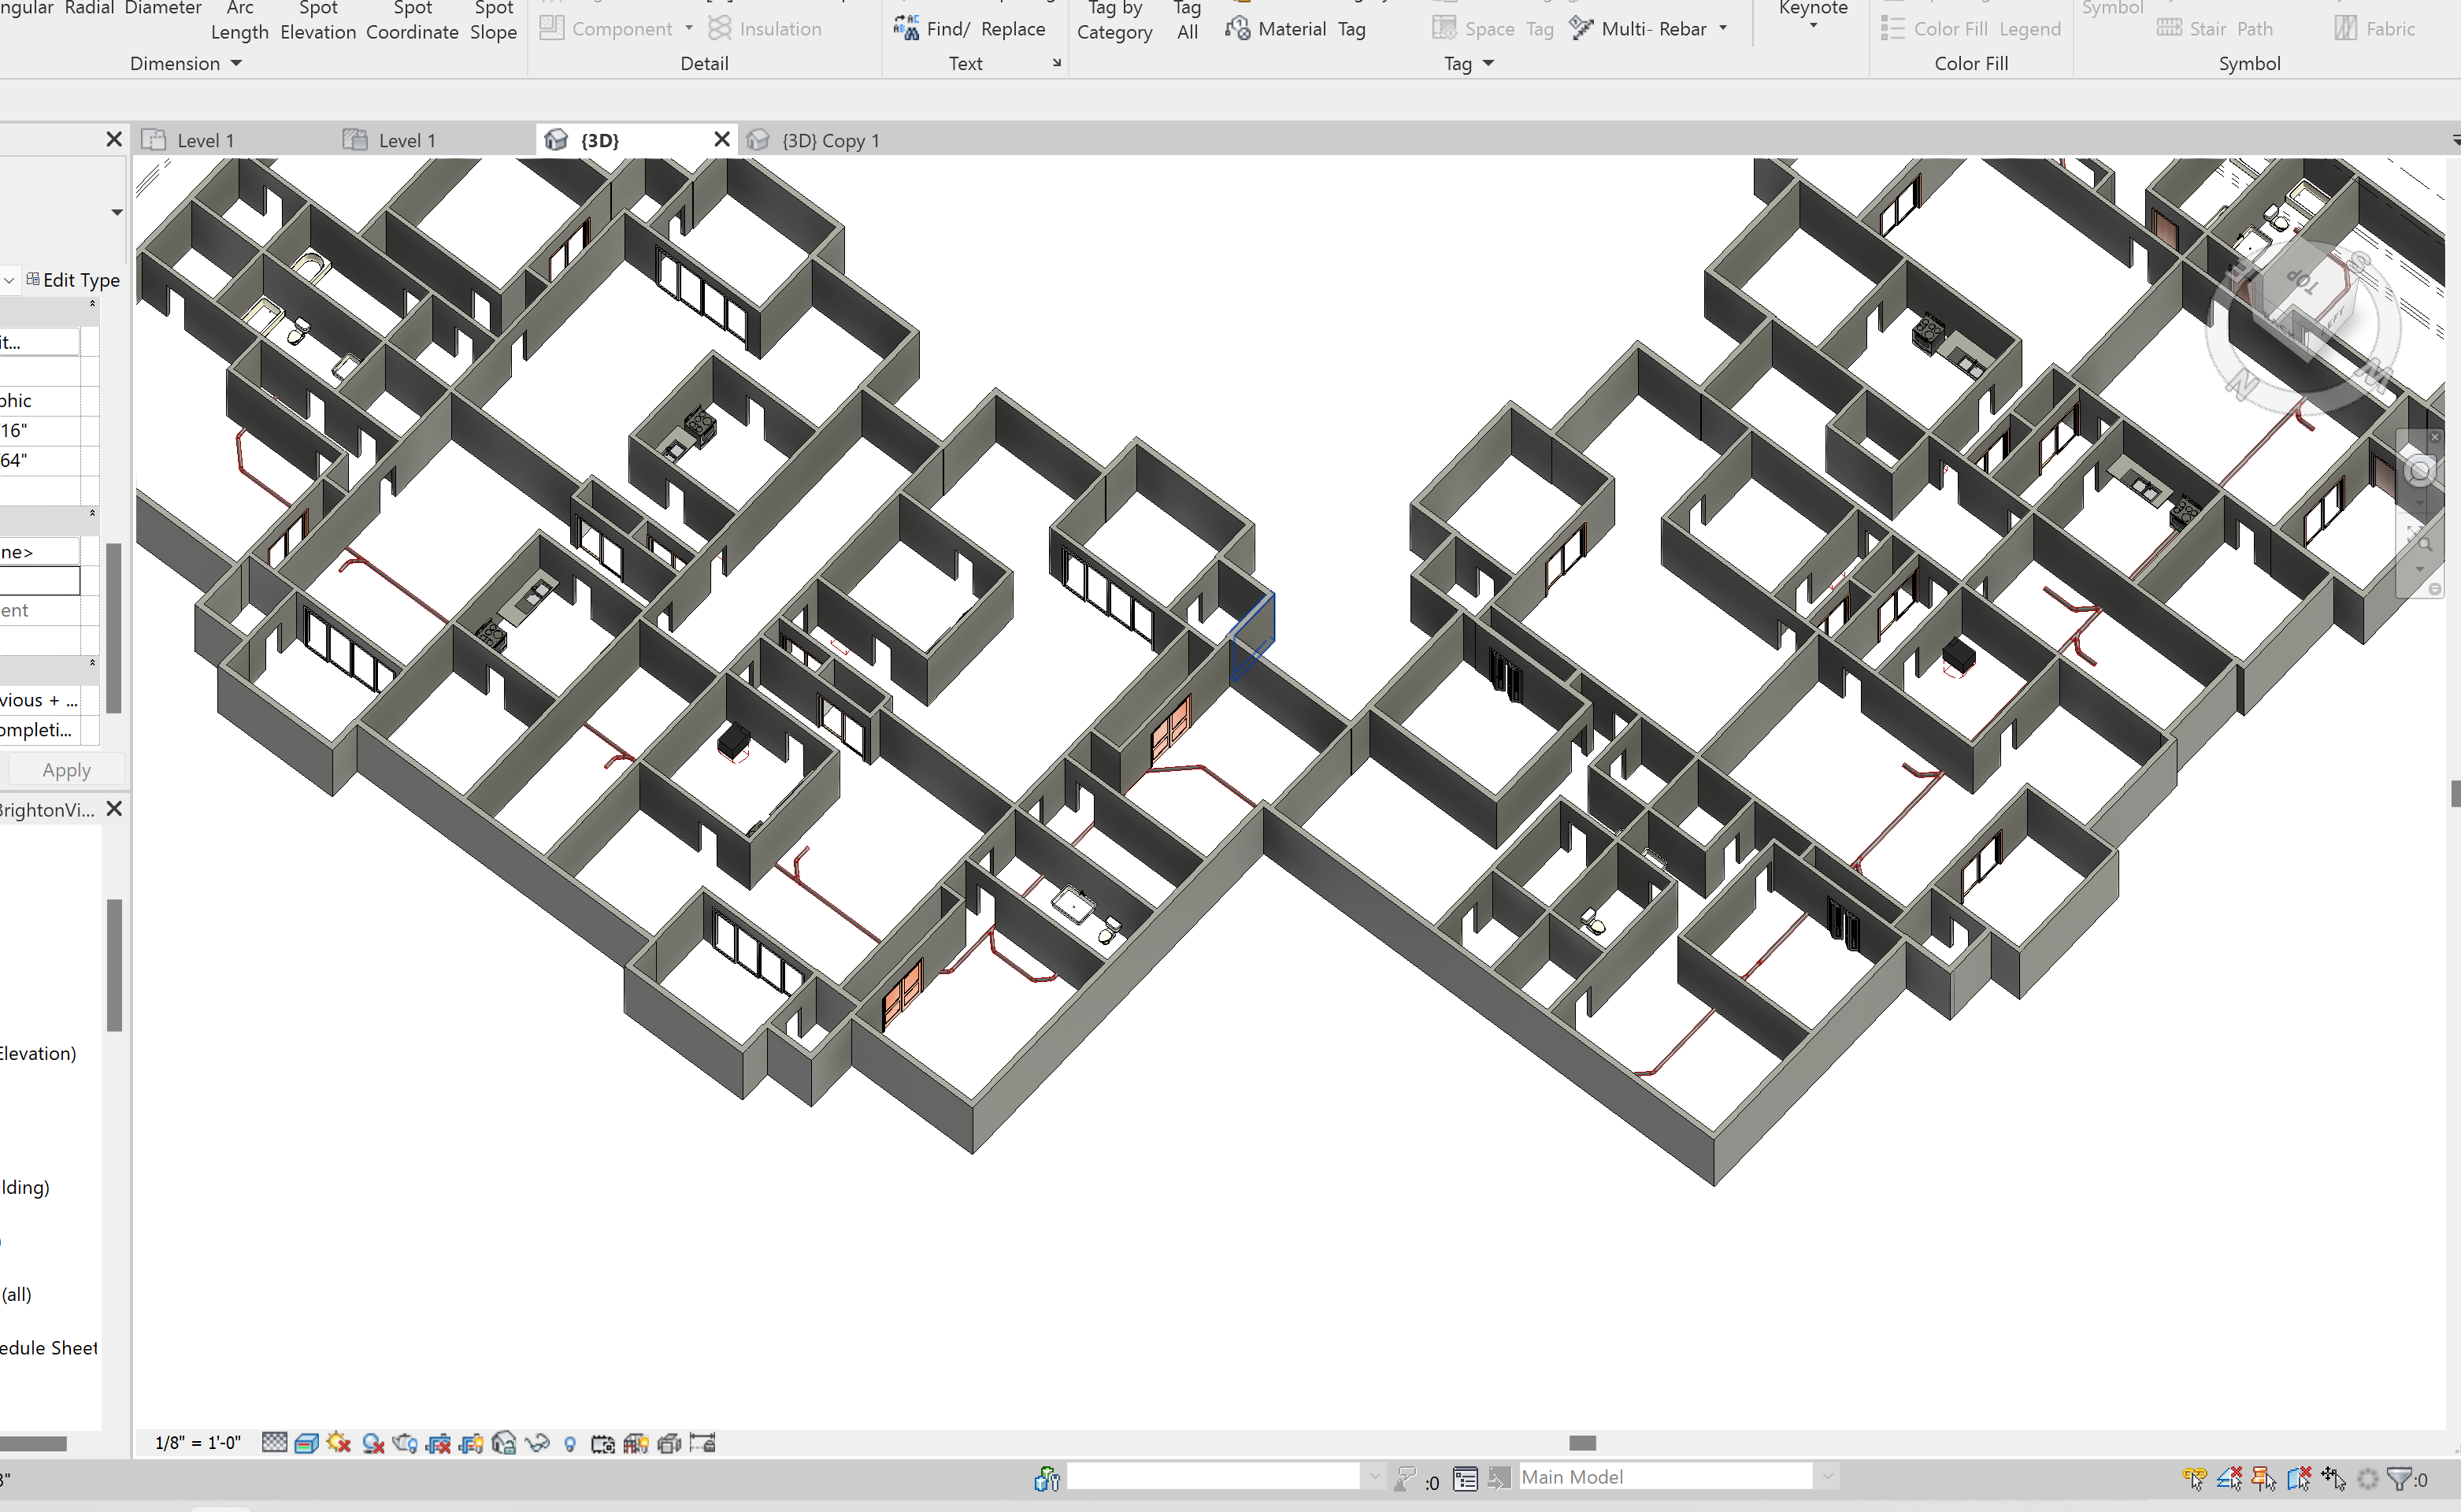Enable Temporary Hide/Isolate using the glasses icon
Image resolution: width=2461 pixels, height=1512 pixels.
[x=538, y=1443]
